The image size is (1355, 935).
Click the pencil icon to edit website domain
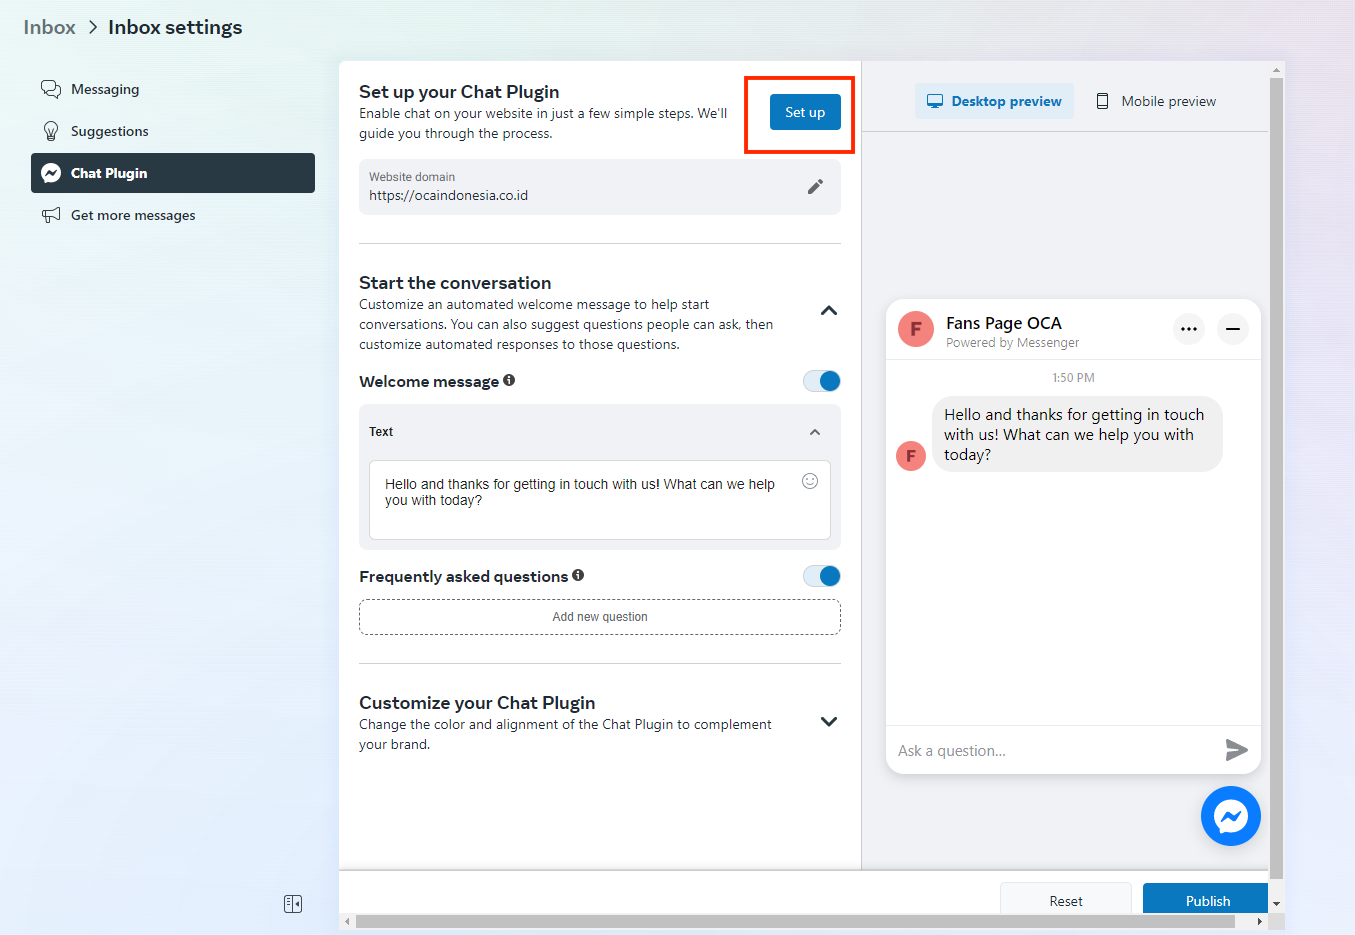point(815,187)
